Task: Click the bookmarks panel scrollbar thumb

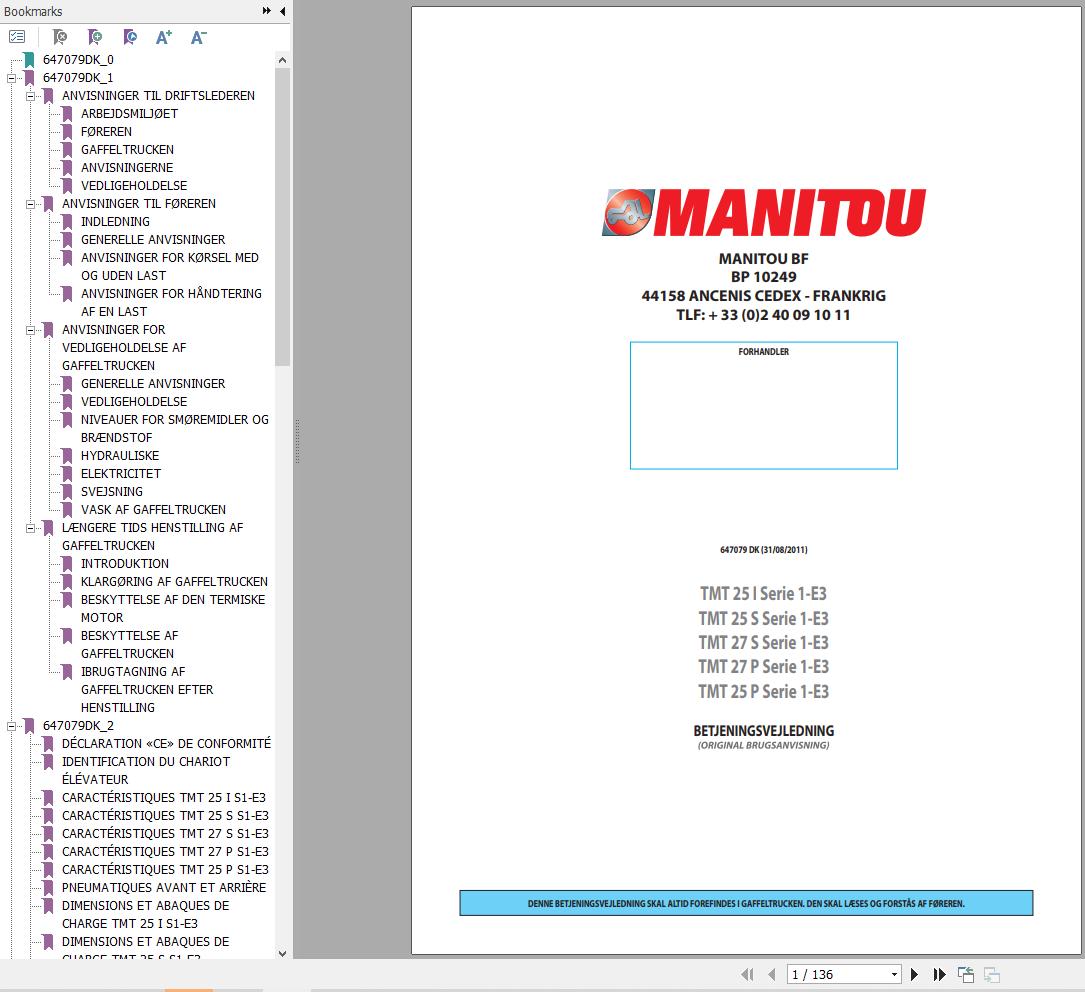Action: point(282,217)
